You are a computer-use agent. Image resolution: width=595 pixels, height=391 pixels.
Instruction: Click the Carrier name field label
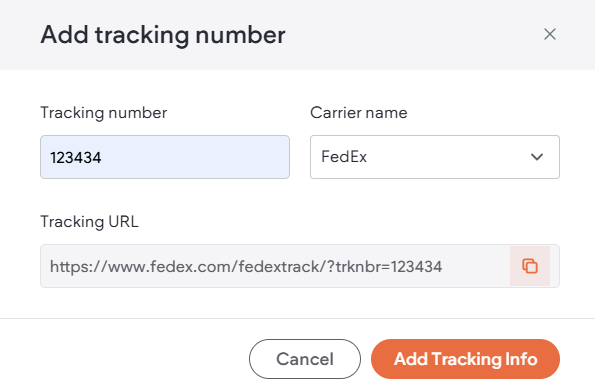pyautogui.click(x=359, y=113)
